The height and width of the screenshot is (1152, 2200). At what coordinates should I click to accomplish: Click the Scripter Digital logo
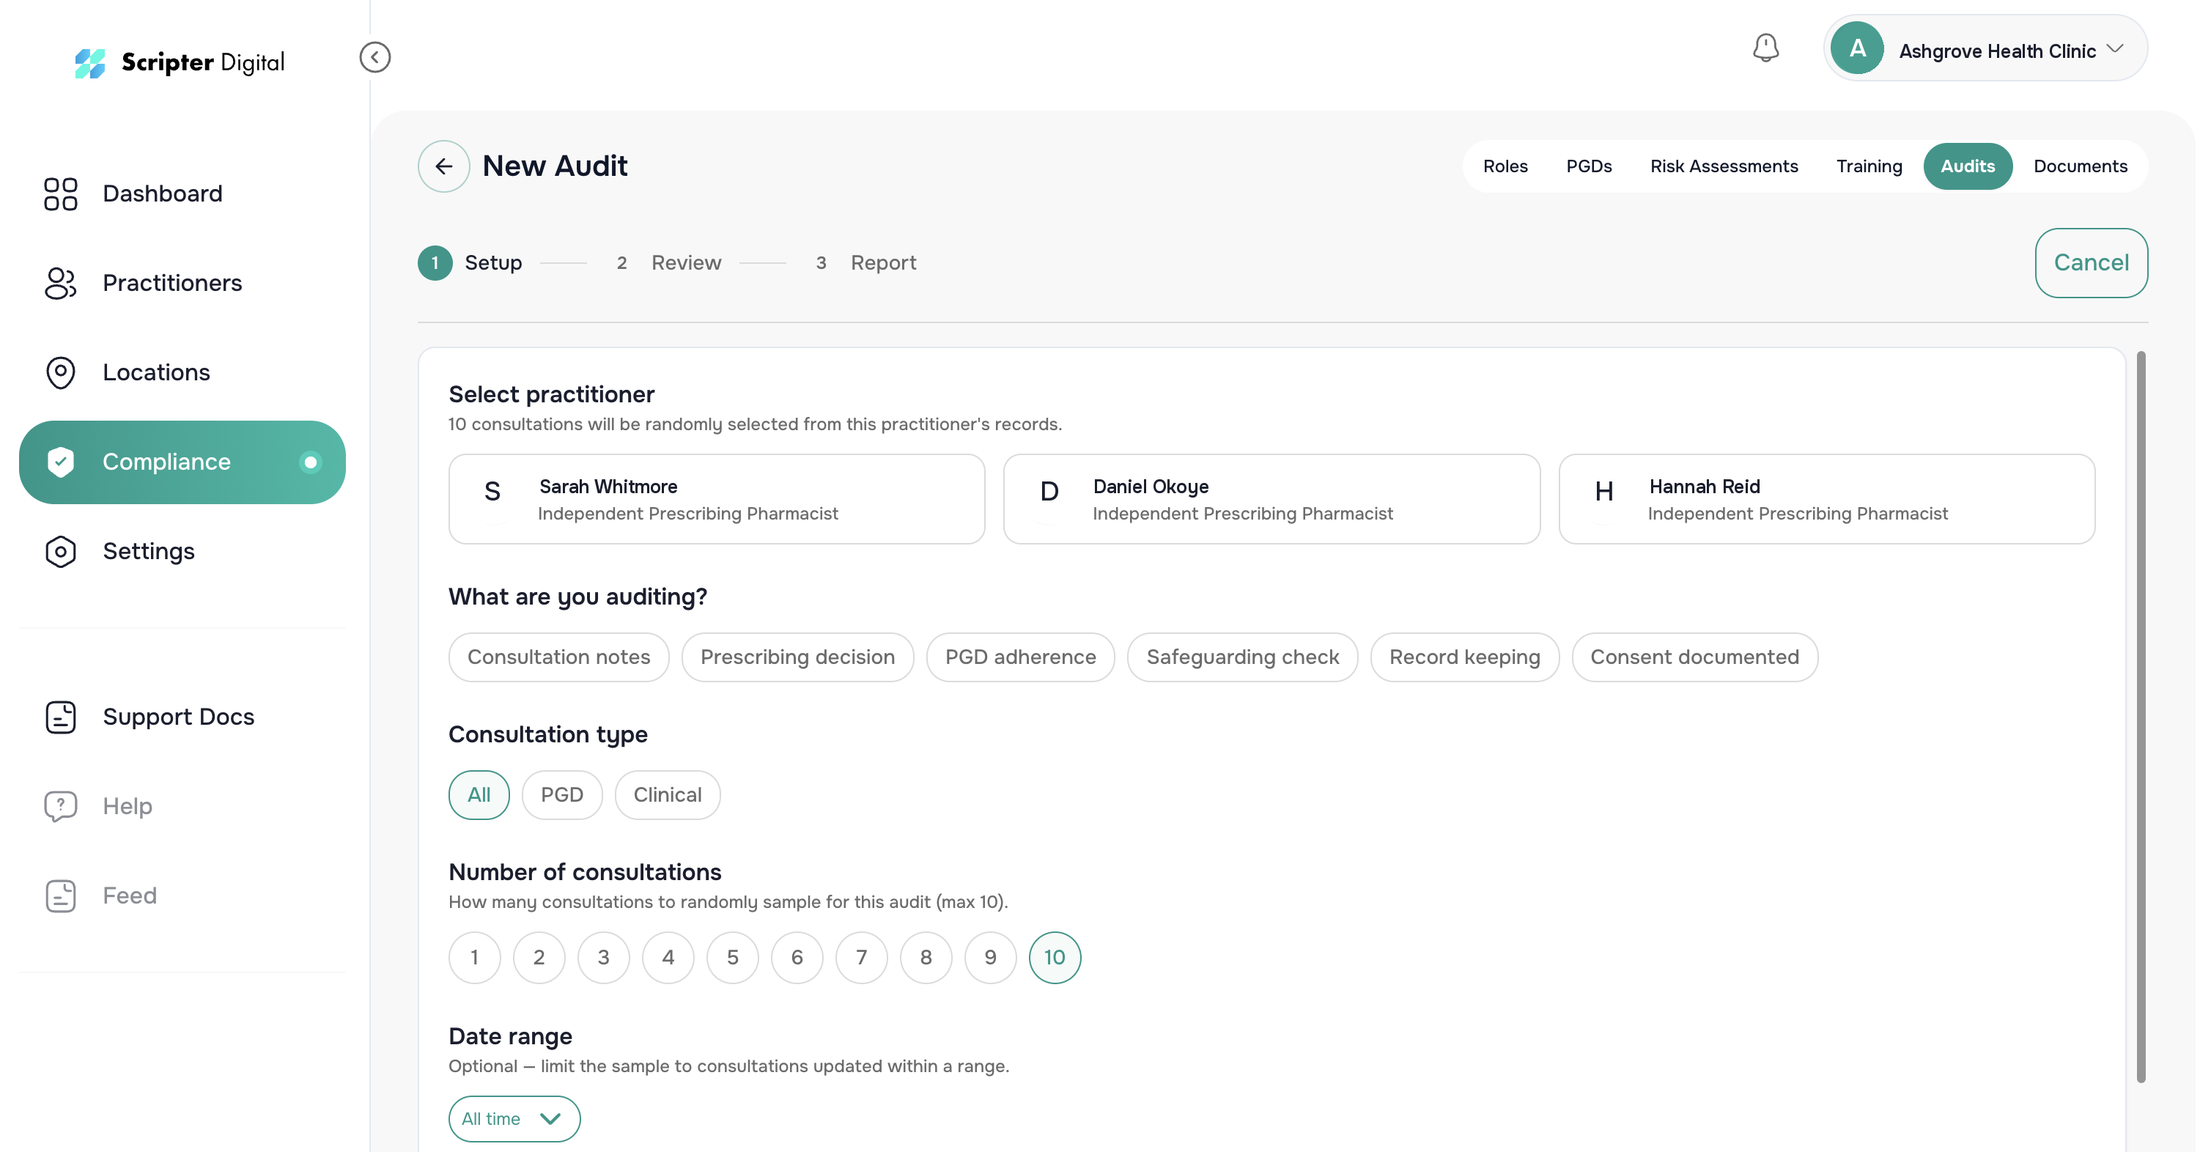coord(180,62)
